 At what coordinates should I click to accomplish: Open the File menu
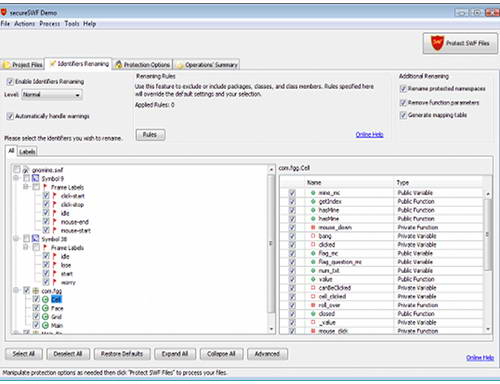click(5, 24)
